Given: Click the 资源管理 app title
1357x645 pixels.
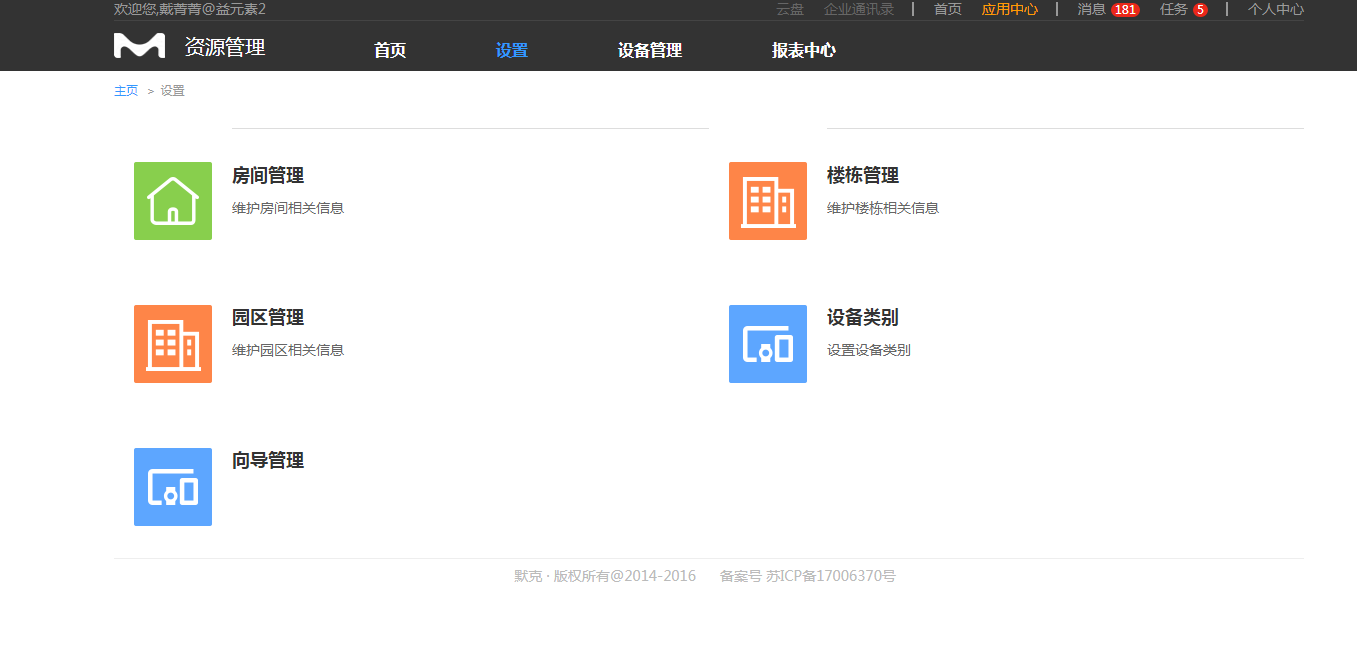Looking at the screenshot, I should tap(225, 47).
